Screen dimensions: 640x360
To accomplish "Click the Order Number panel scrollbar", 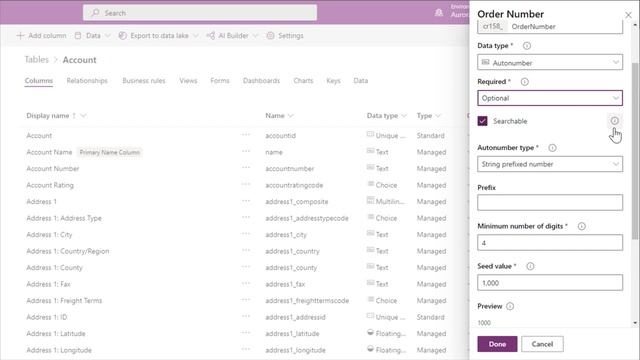I will (635, 151).
